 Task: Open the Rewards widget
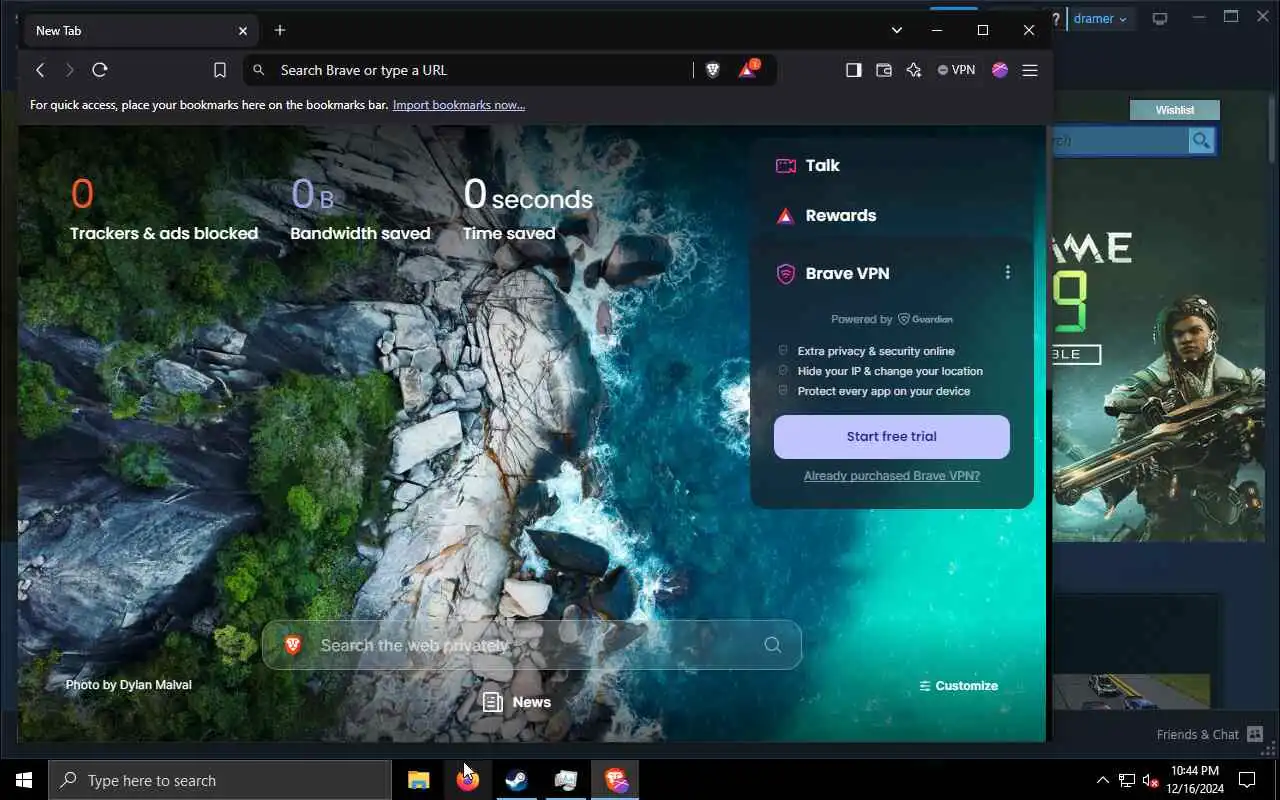pos(826,216)
